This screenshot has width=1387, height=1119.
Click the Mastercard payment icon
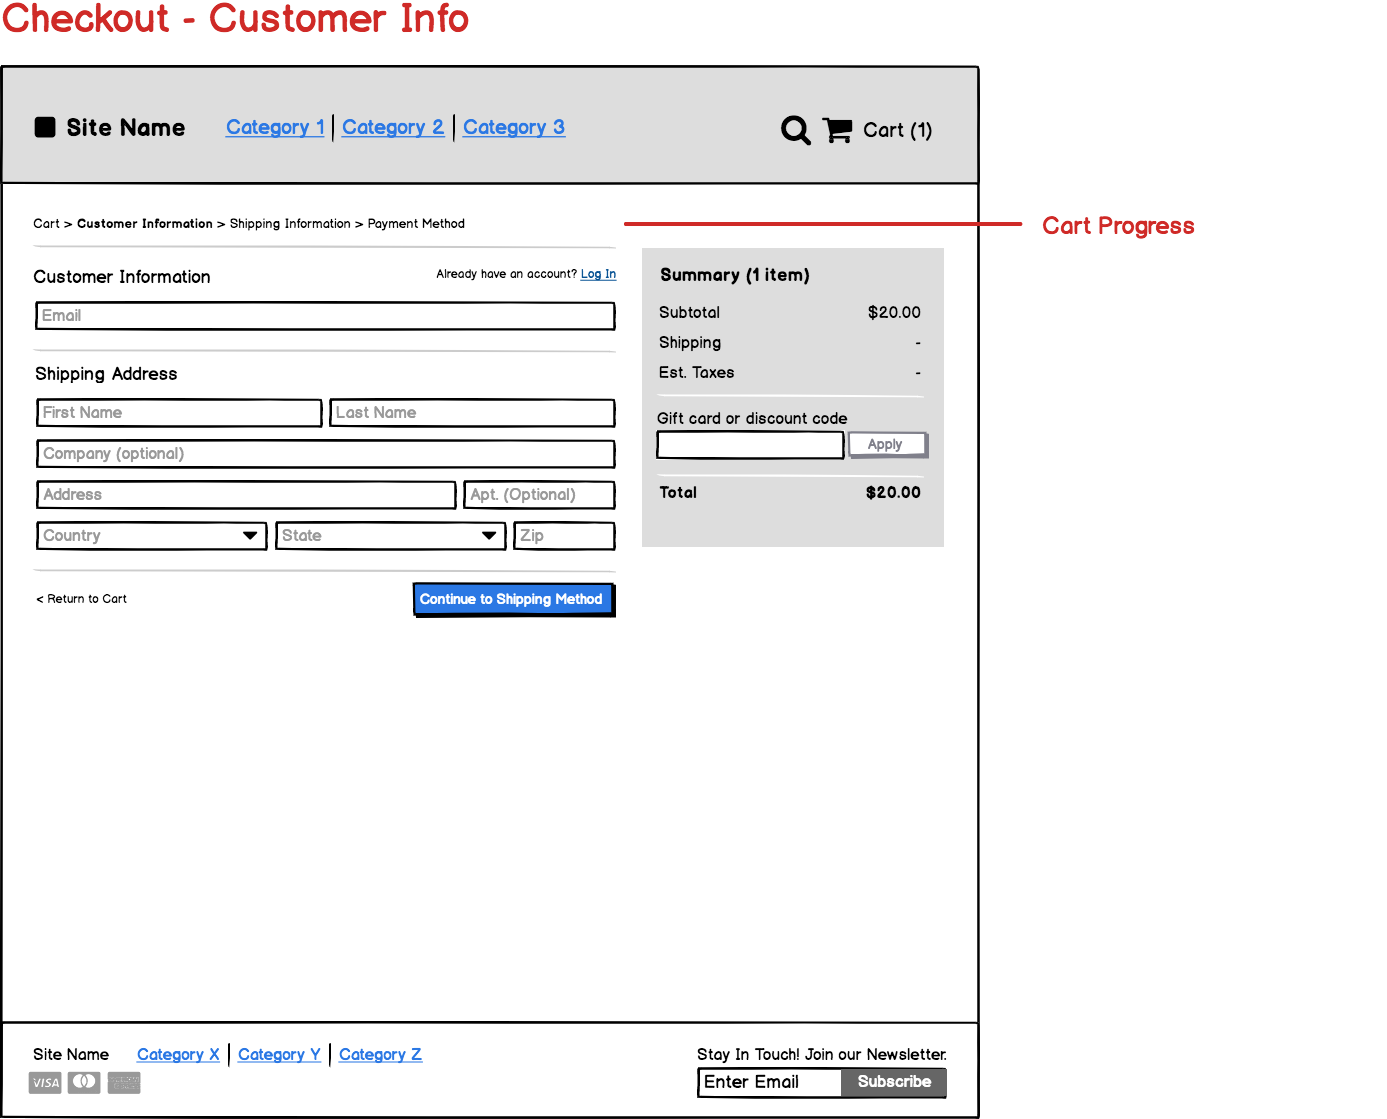pos(84,1082)
